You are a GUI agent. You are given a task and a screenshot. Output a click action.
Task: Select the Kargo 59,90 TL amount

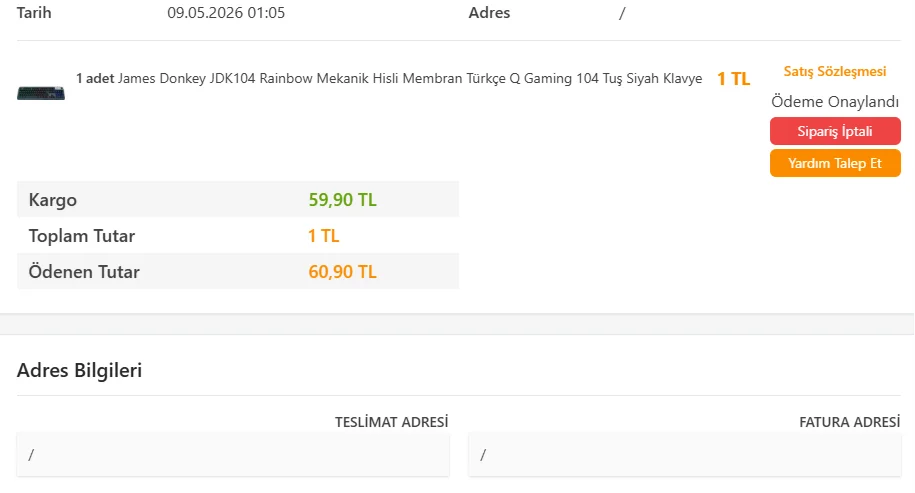pos(343,200)
